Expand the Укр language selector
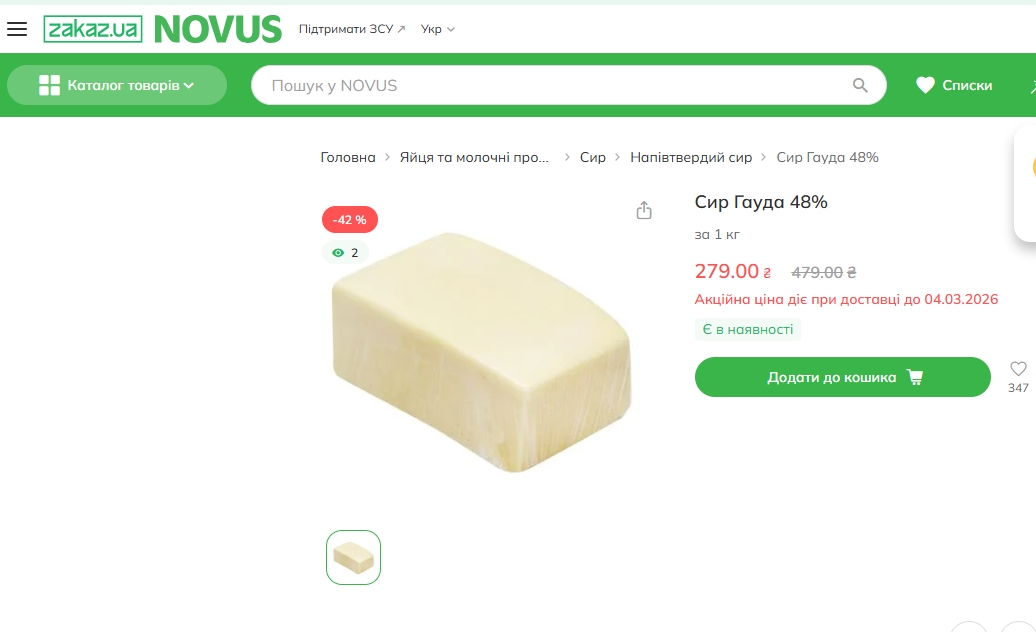This screenshot has height=632, width=1036. click(x=437, y=29)
